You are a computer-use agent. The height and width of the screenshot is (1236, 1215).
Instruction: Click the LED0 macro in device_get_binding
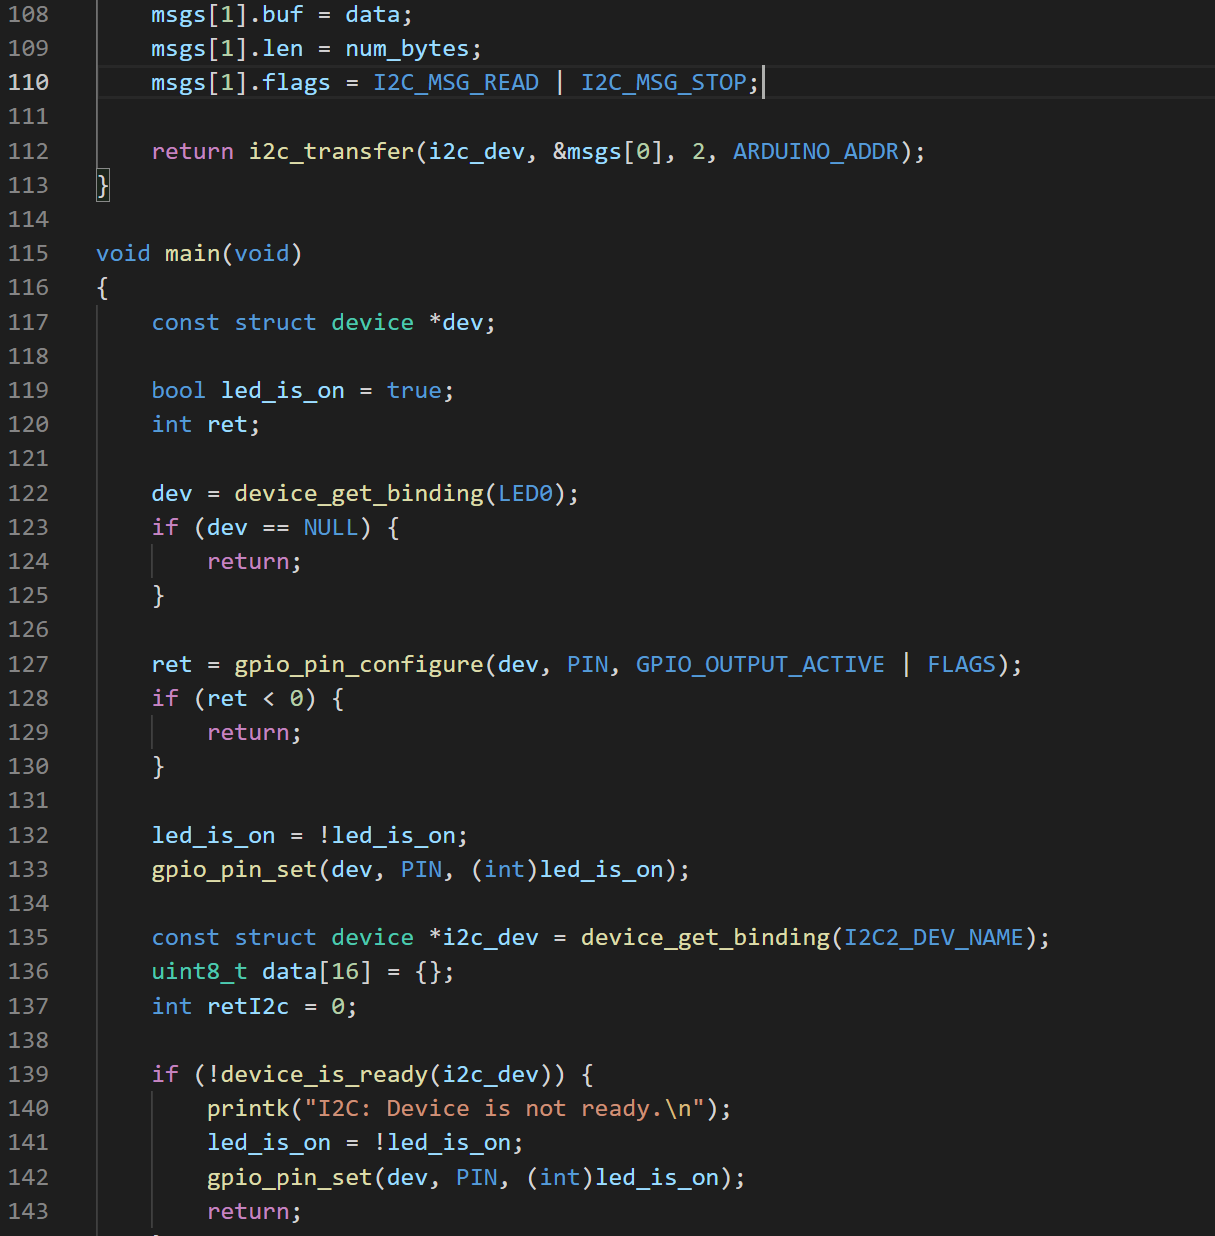pyautogui.click(x=525, y=493)
